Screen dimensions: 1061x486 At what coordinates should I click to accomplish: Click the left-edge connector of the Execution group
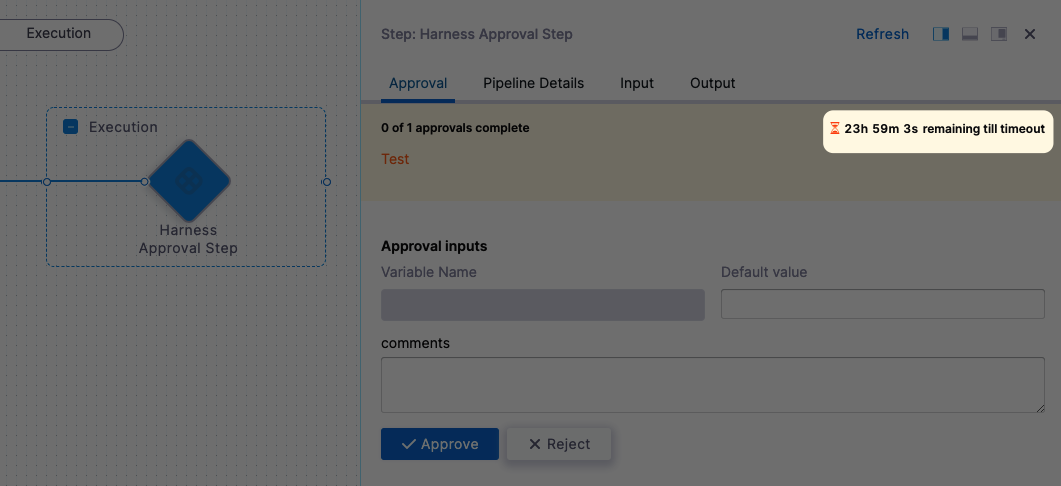click(46, 182)
